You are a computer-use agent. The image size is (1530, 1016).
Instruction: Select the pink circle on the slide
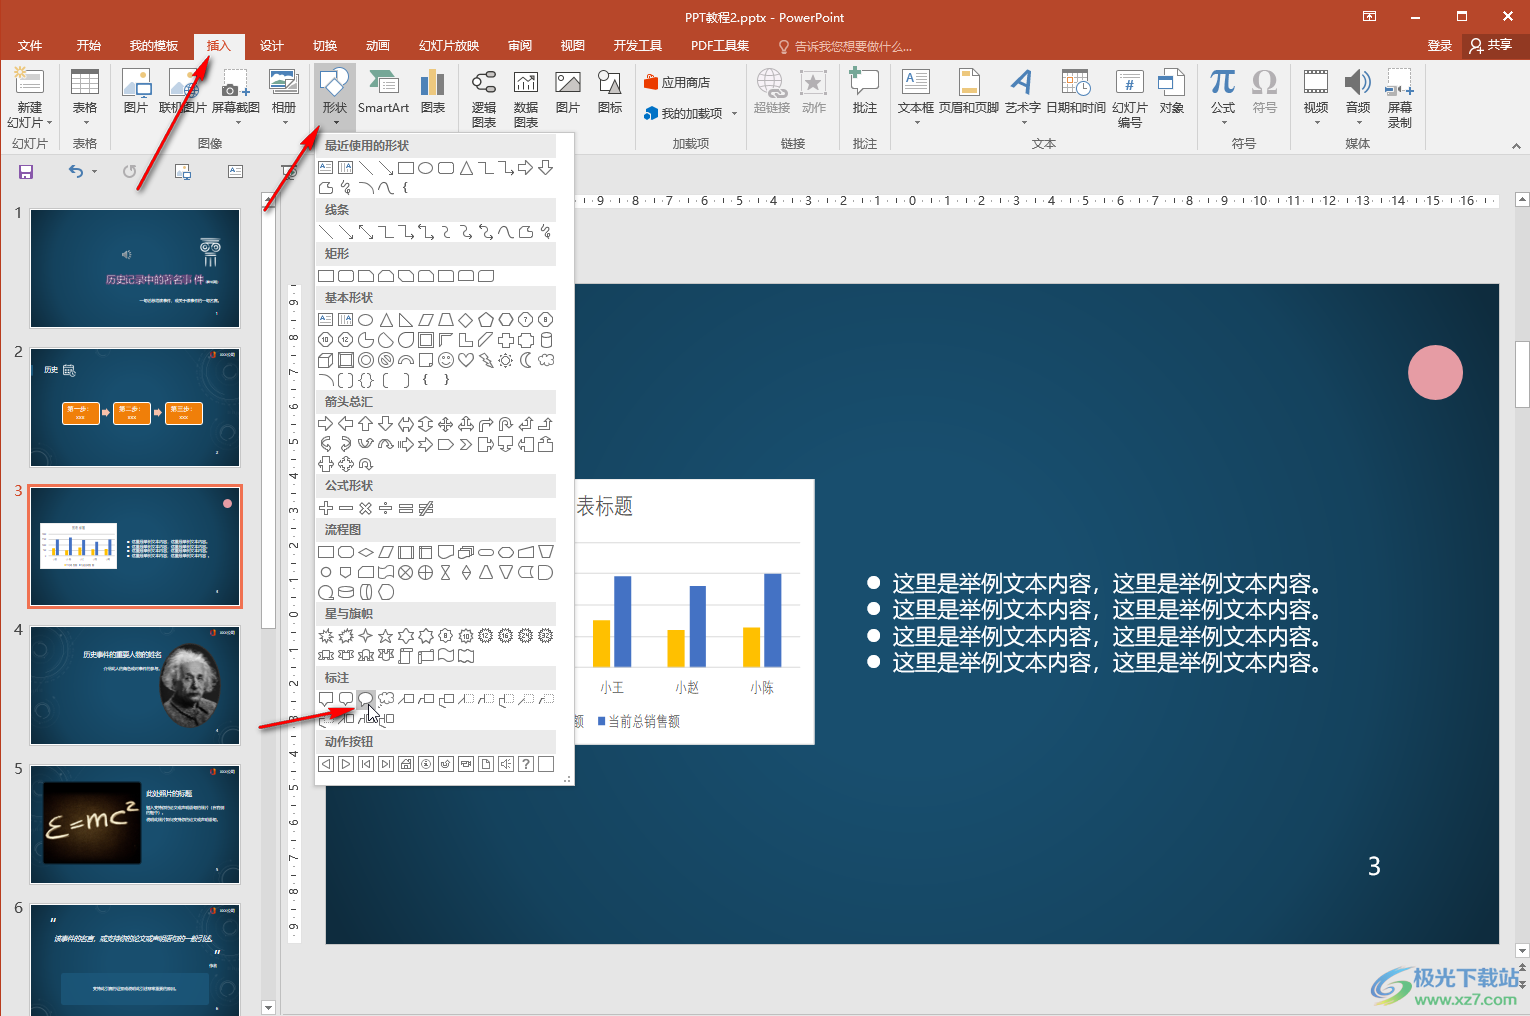point(1435,372)
